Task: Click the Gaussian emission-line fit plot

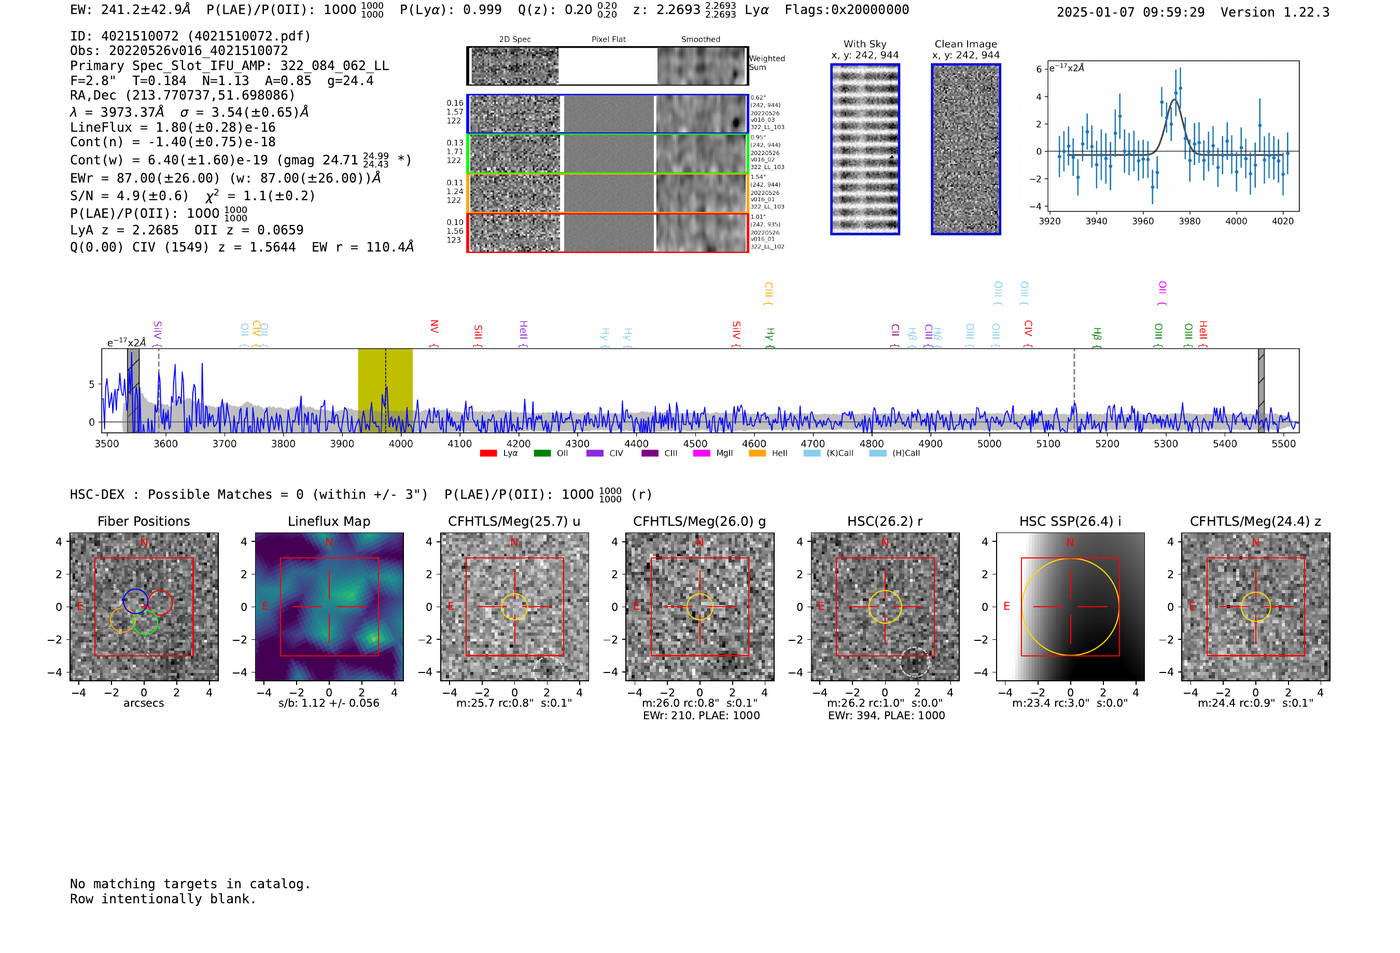Action: coord(1171,137)
